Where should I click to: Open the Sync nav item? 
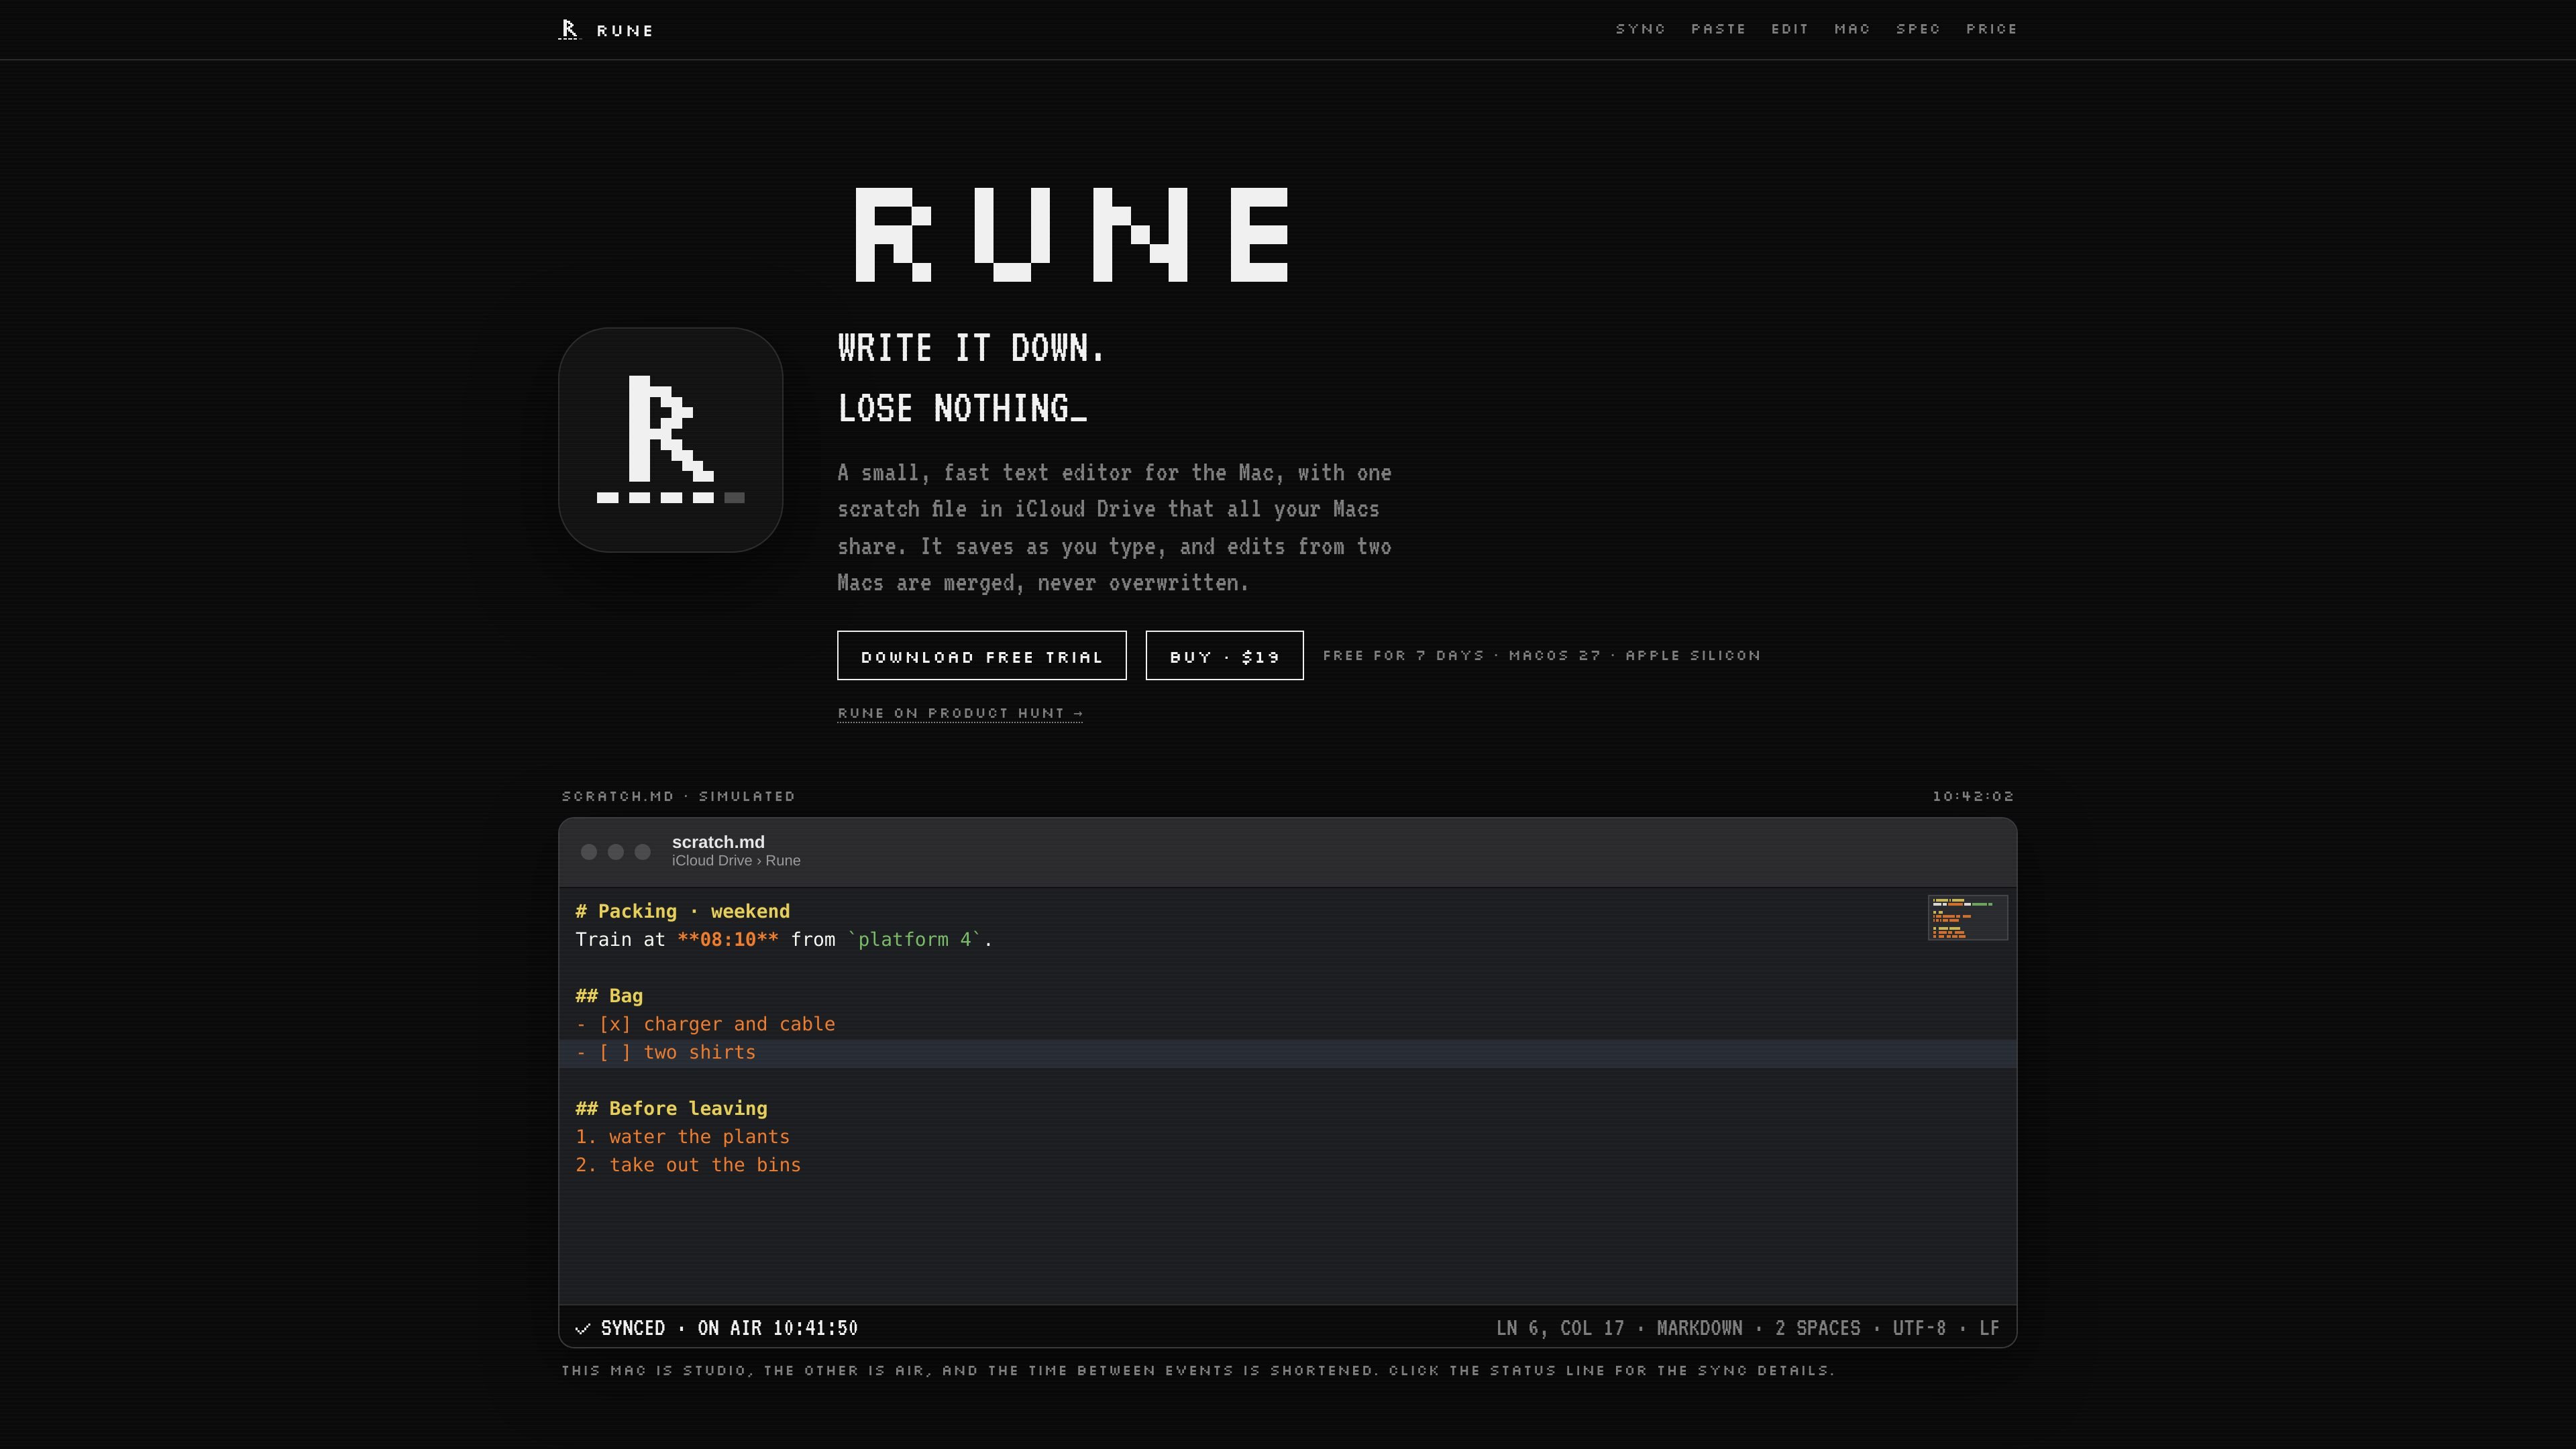tap(1641, 29)
